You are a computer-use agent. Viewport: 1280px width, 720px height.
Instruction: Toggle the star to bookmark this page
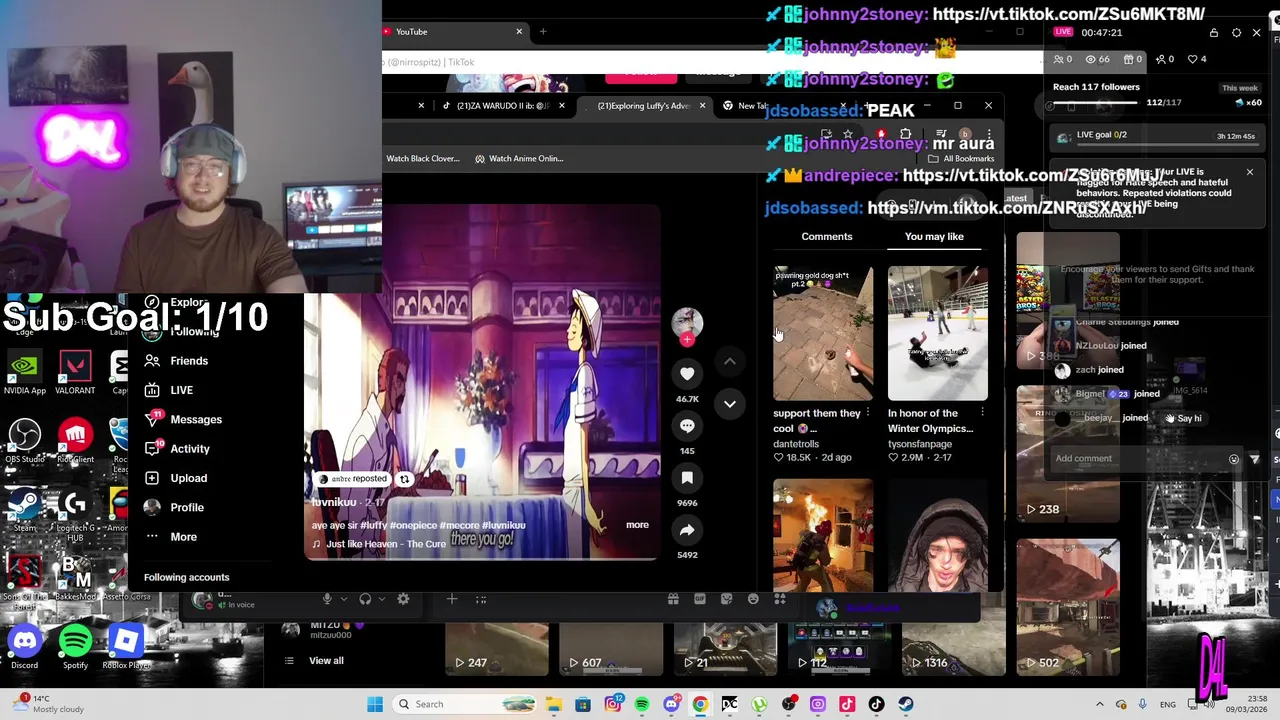tap(848, 134)
